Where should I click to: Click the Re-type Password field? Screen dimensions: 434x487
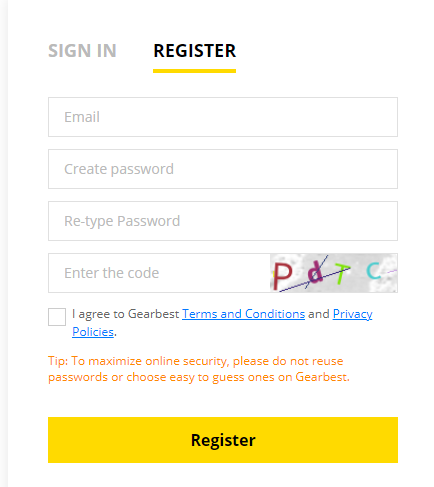[223, 221]
